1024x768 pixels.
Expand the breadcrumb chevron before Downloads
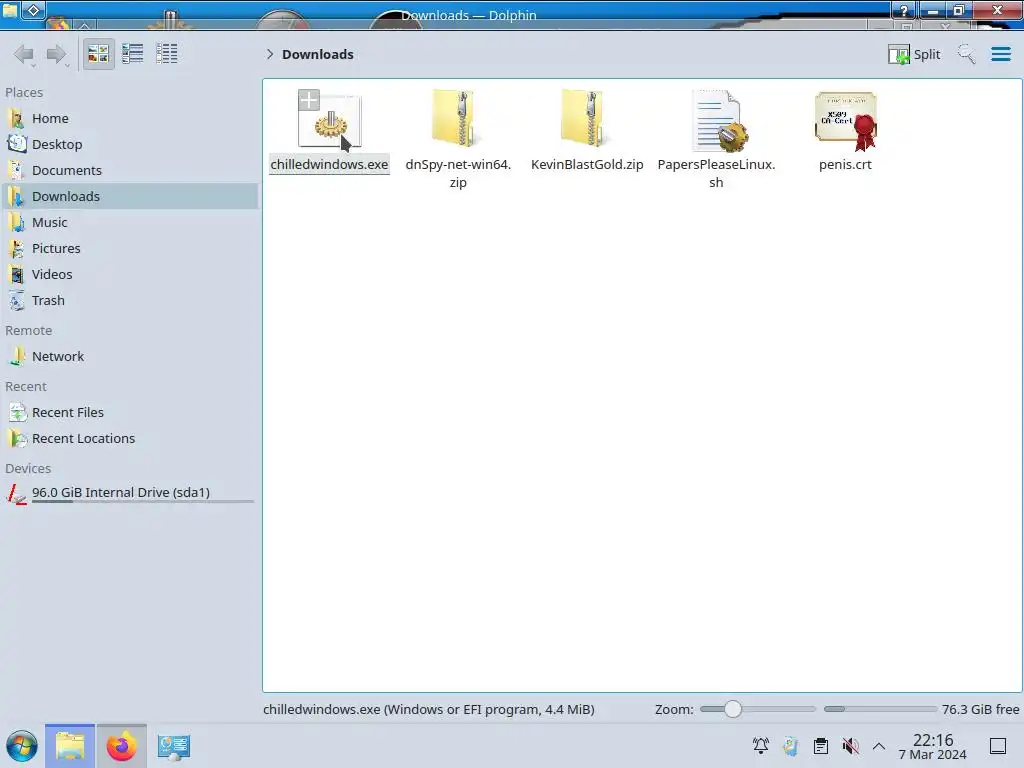pyautogui.click(x=270, y=54)
